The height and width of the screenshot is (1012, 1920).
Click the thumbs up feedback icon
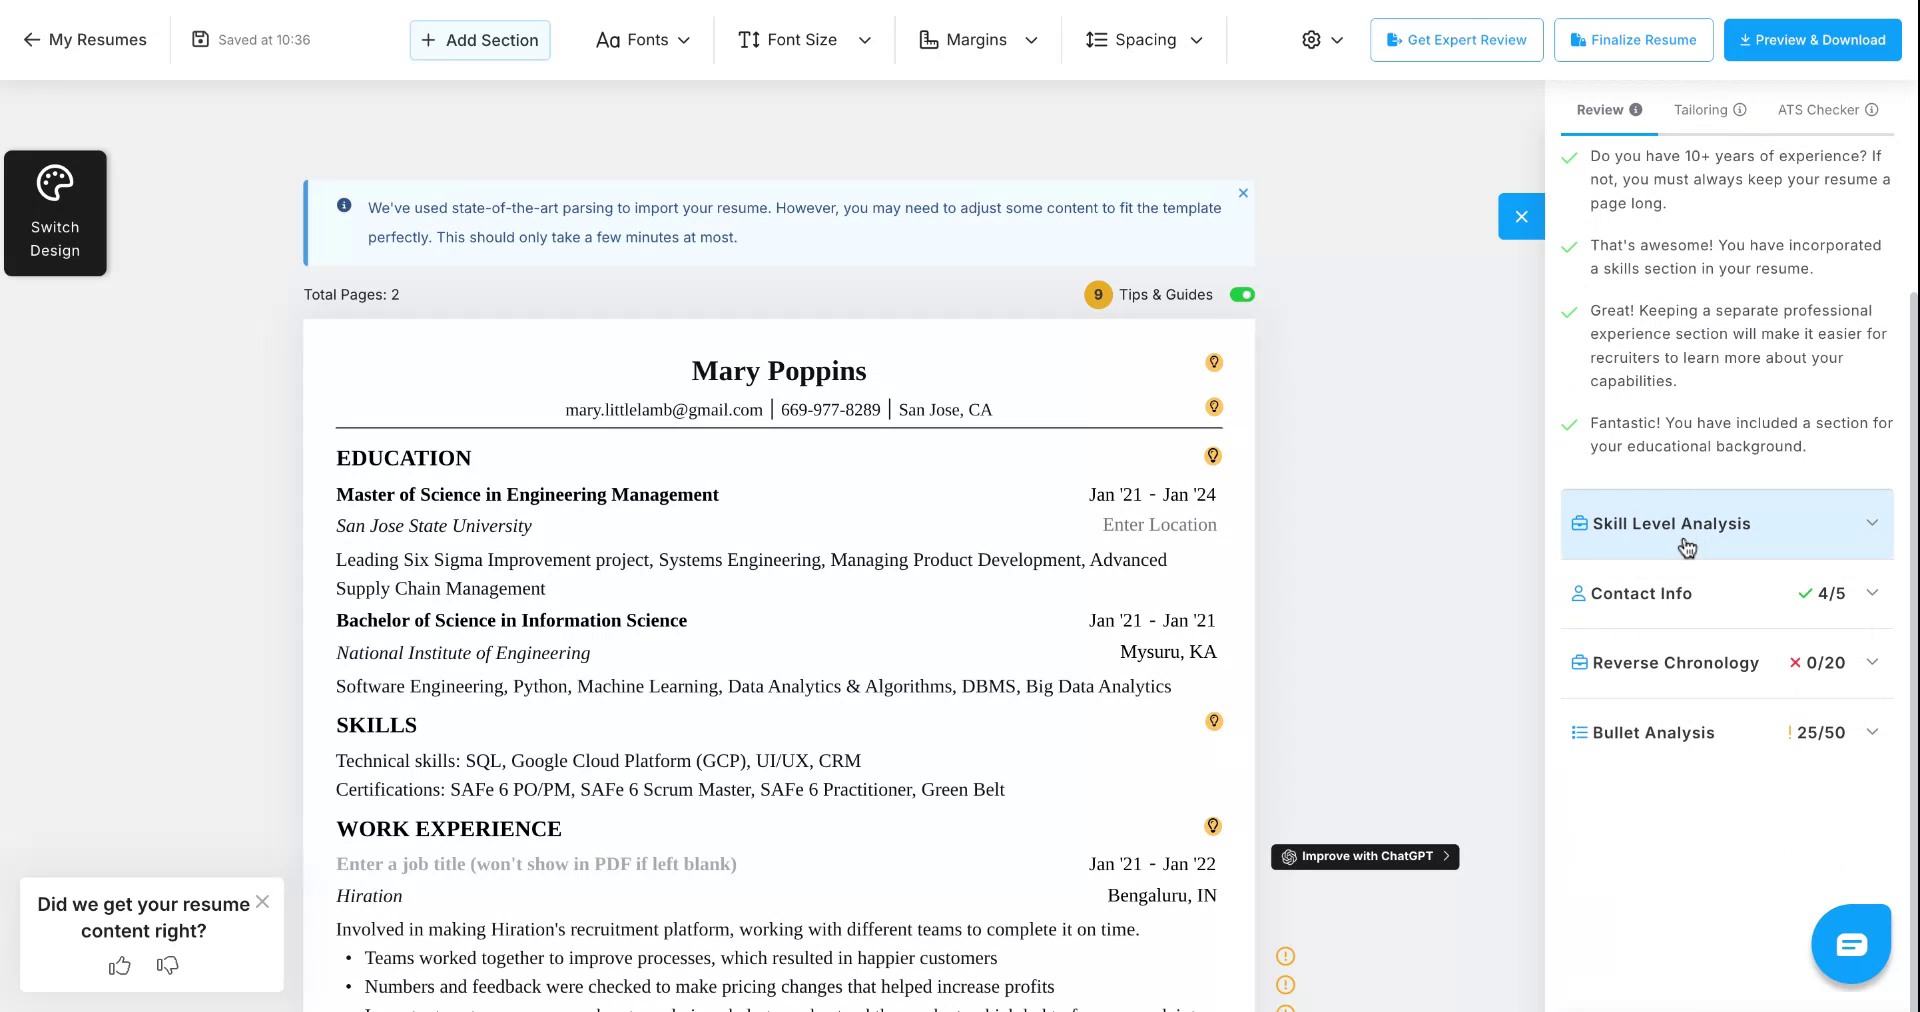pyautogui.click(x=120, y=965)
